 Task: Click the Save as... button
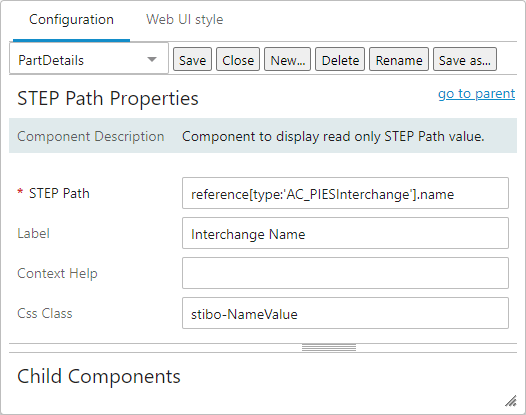click(x=465, y=59)
